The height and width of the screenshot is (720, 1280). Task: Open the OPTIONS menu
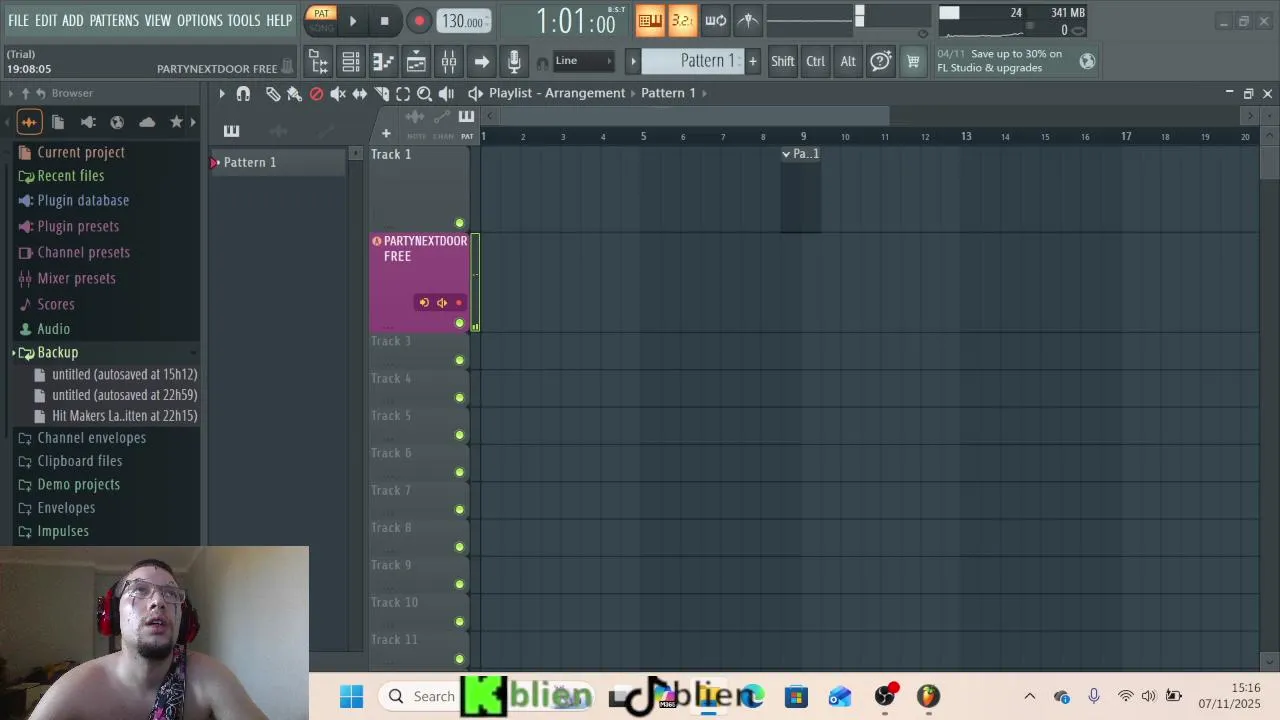pos(200,20)
